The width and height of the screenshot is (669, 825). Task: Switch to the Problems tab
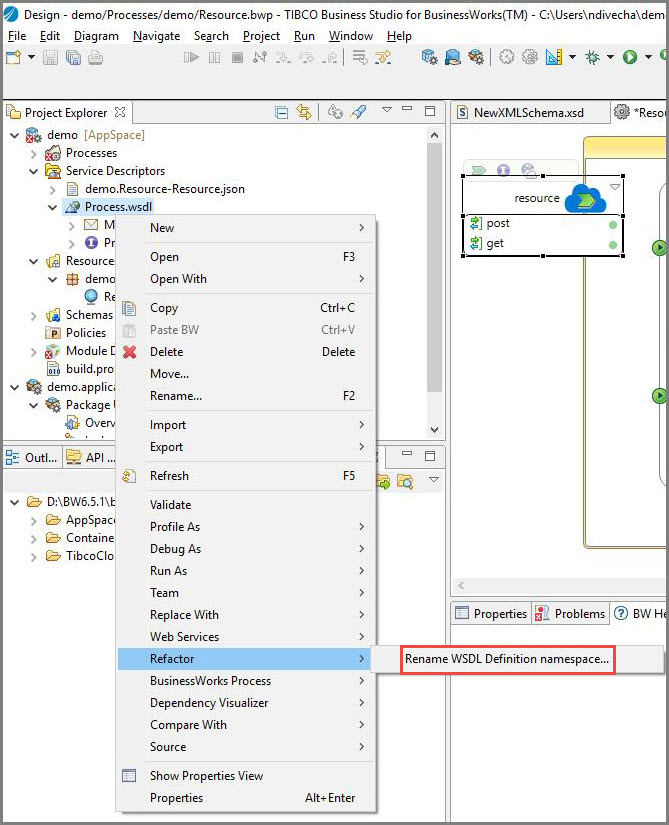pos(570,613)
